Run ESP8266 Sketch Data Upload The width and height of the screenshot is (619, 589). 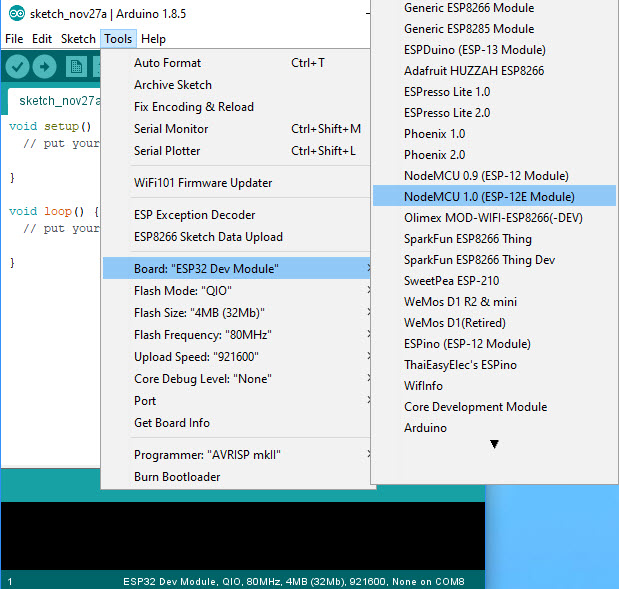[x=236, y=237]
